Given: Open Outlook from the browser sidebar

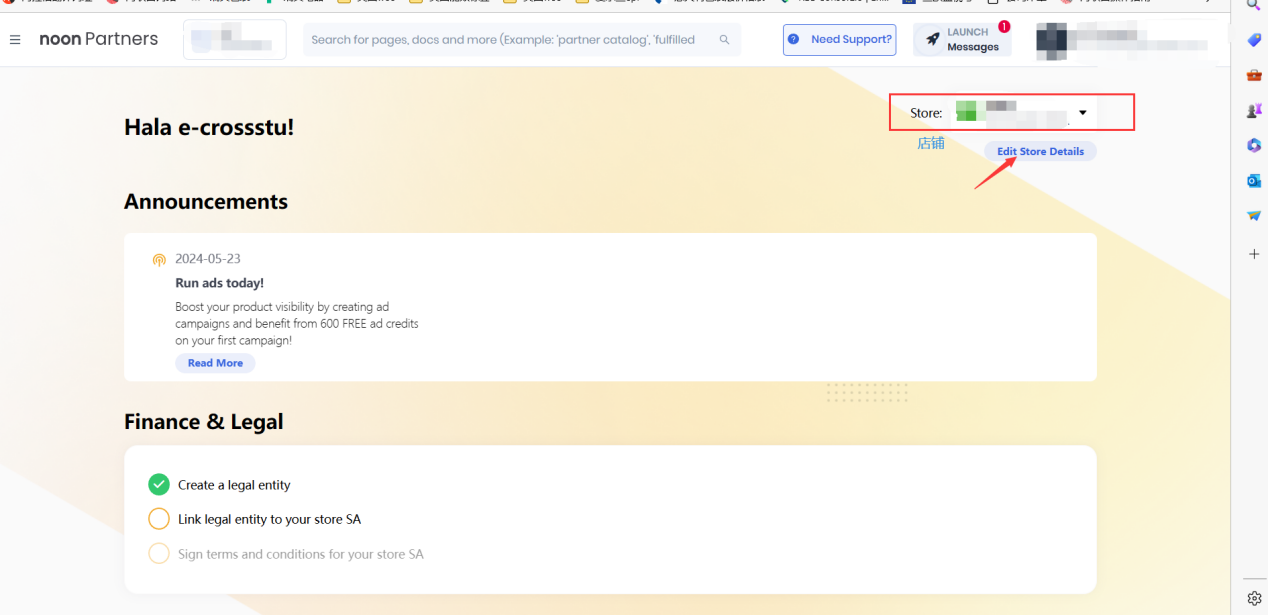Looking at the screenshot, I should [x=1254, y=181].
